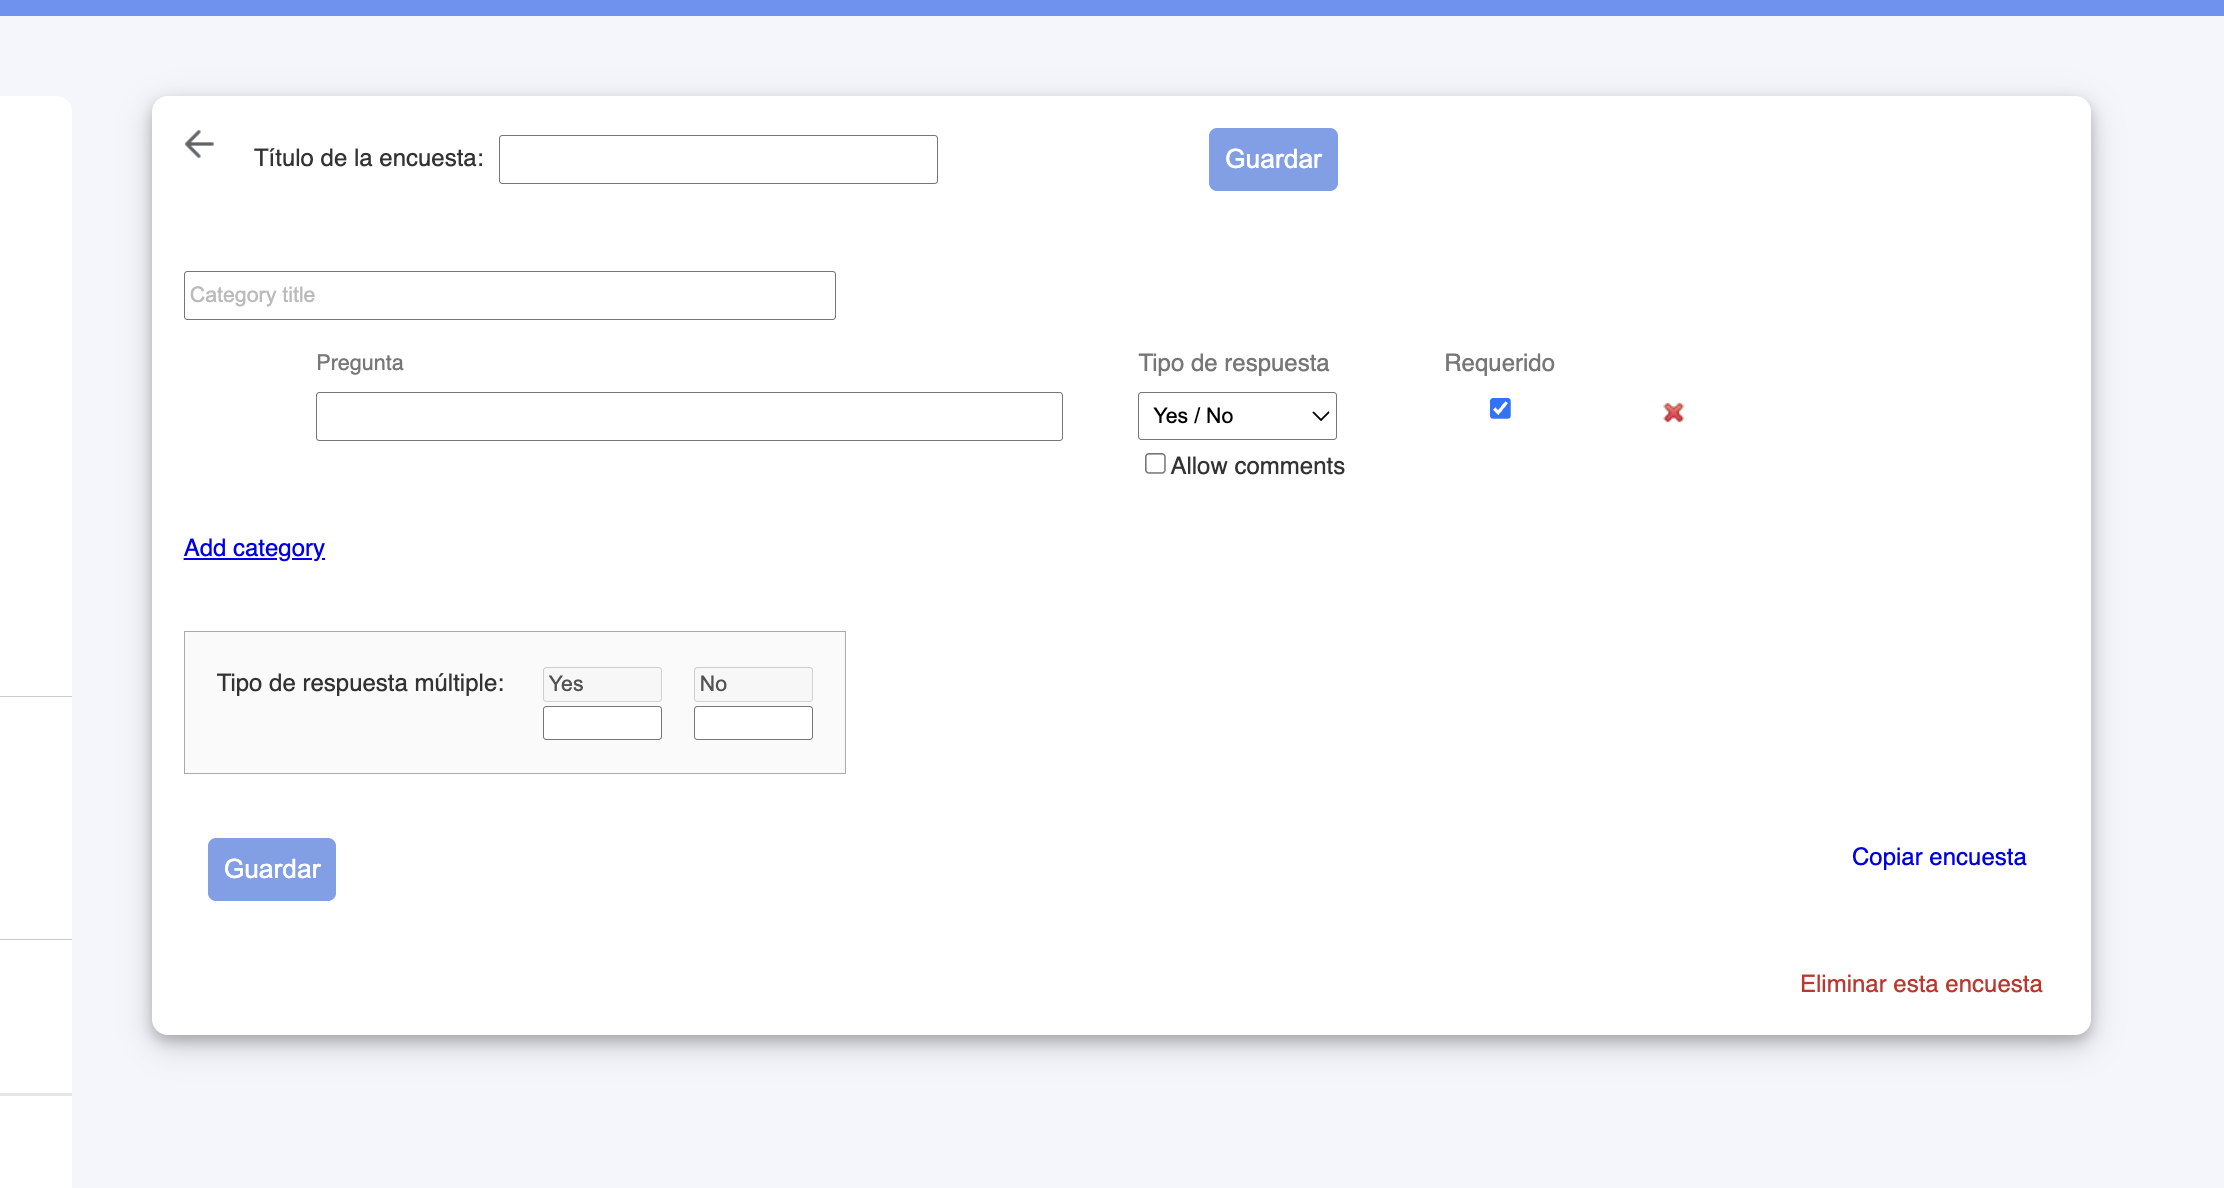Image resolution: width=2224 pixels, height=1188 pixels.
Task: Click the No label field
Action: coord(752,684)
